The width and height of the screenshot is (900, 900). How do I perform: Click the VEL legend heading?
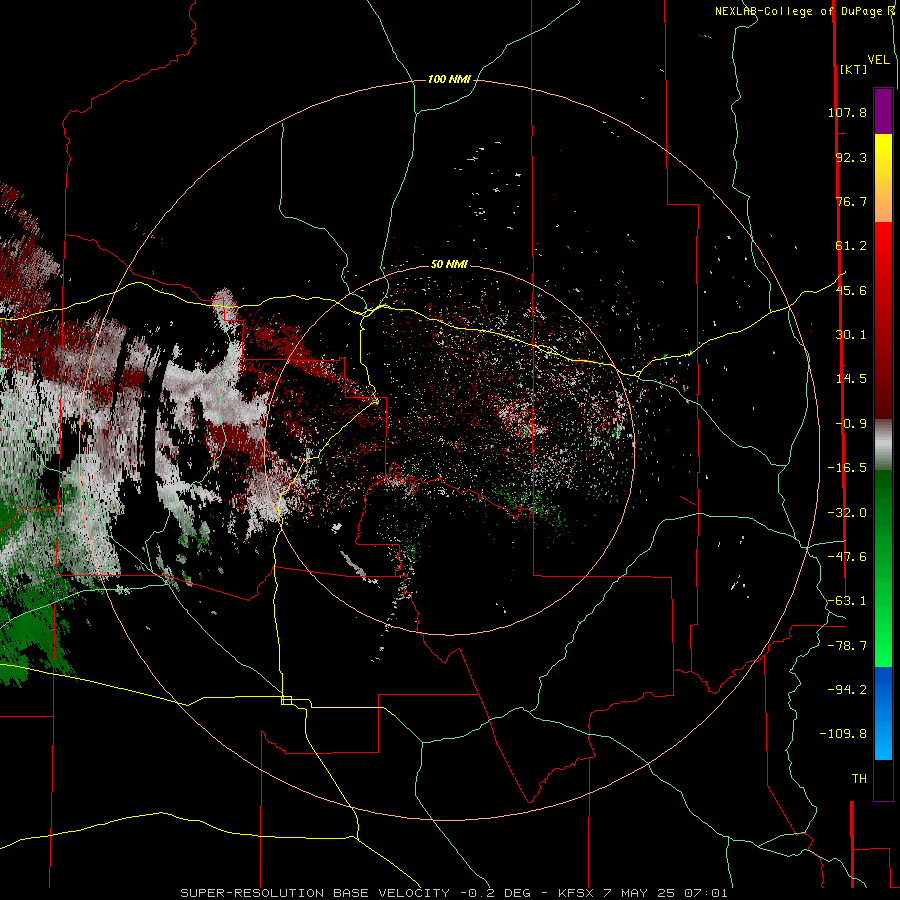[x=878, y=60]
